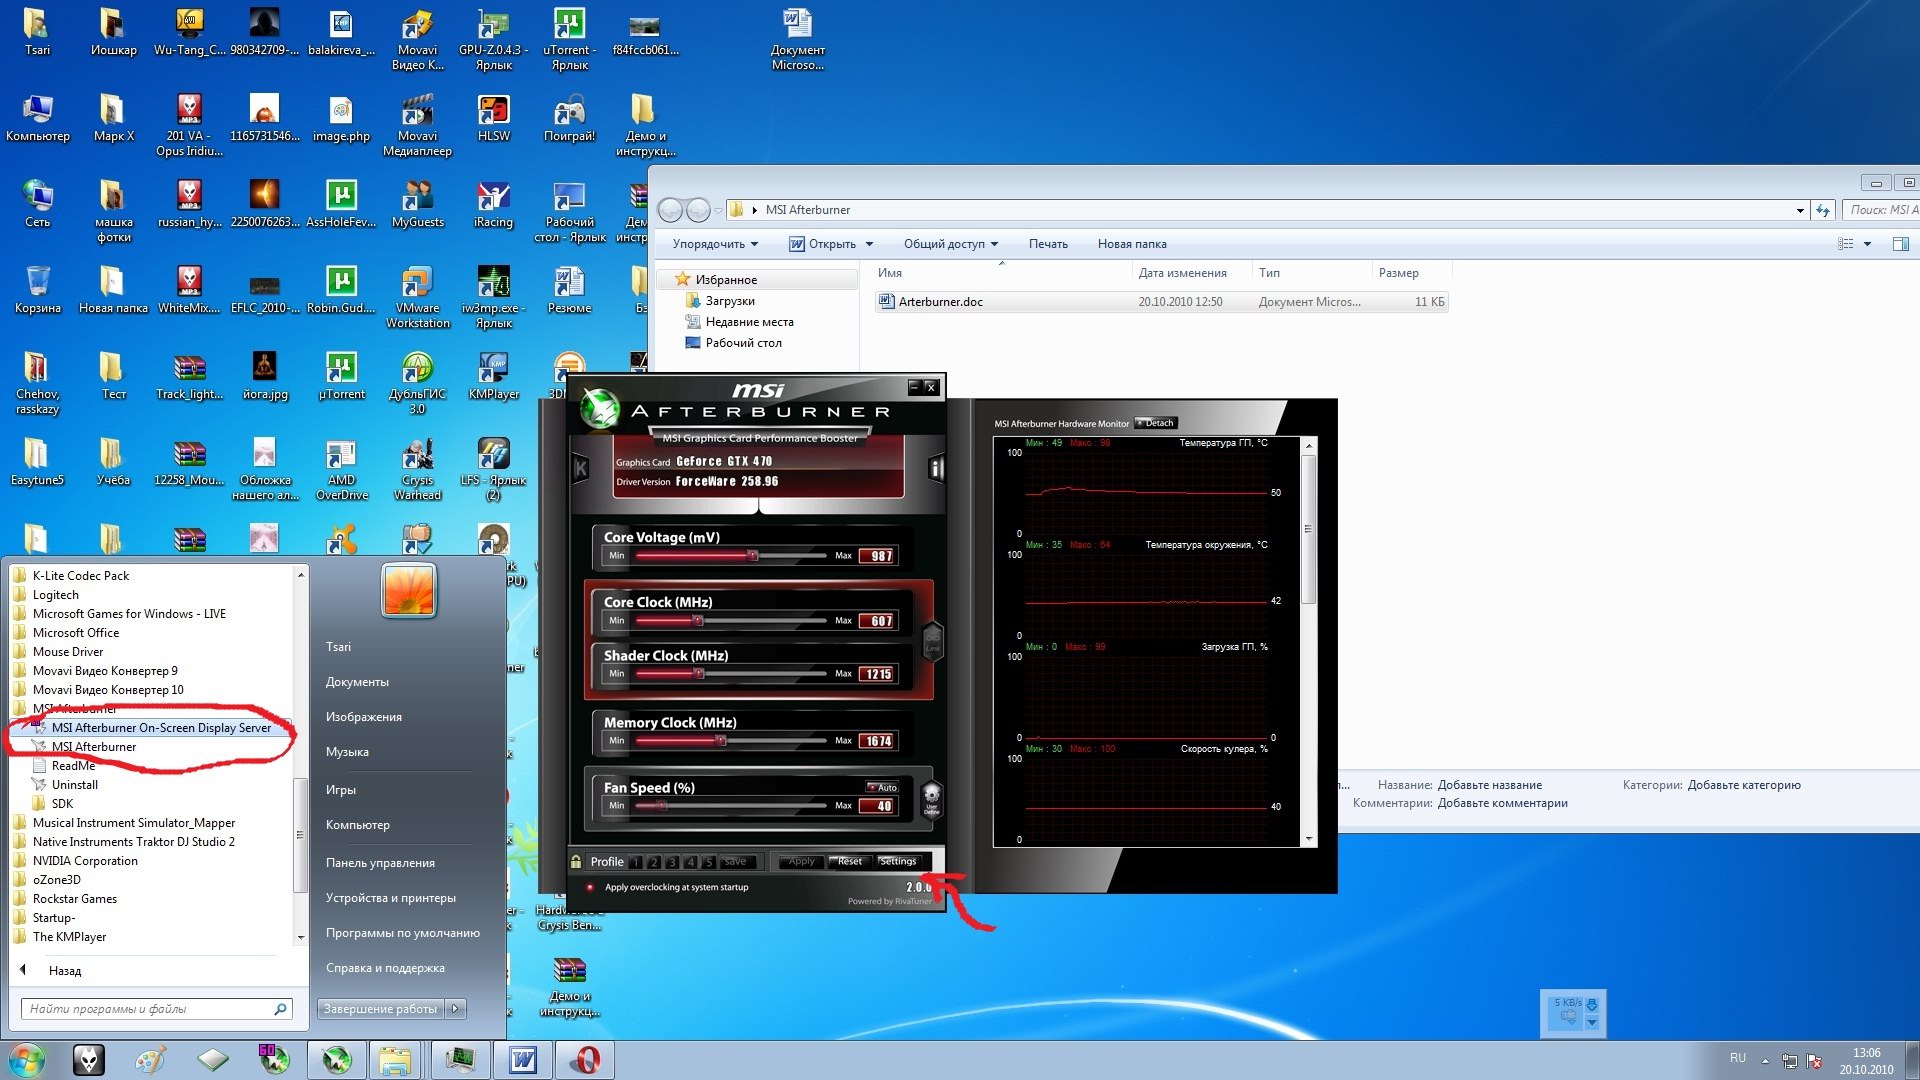Expand the shutdown options arrow
The width and height of the screenshot is (1920, 1080).
(456, 1009)
